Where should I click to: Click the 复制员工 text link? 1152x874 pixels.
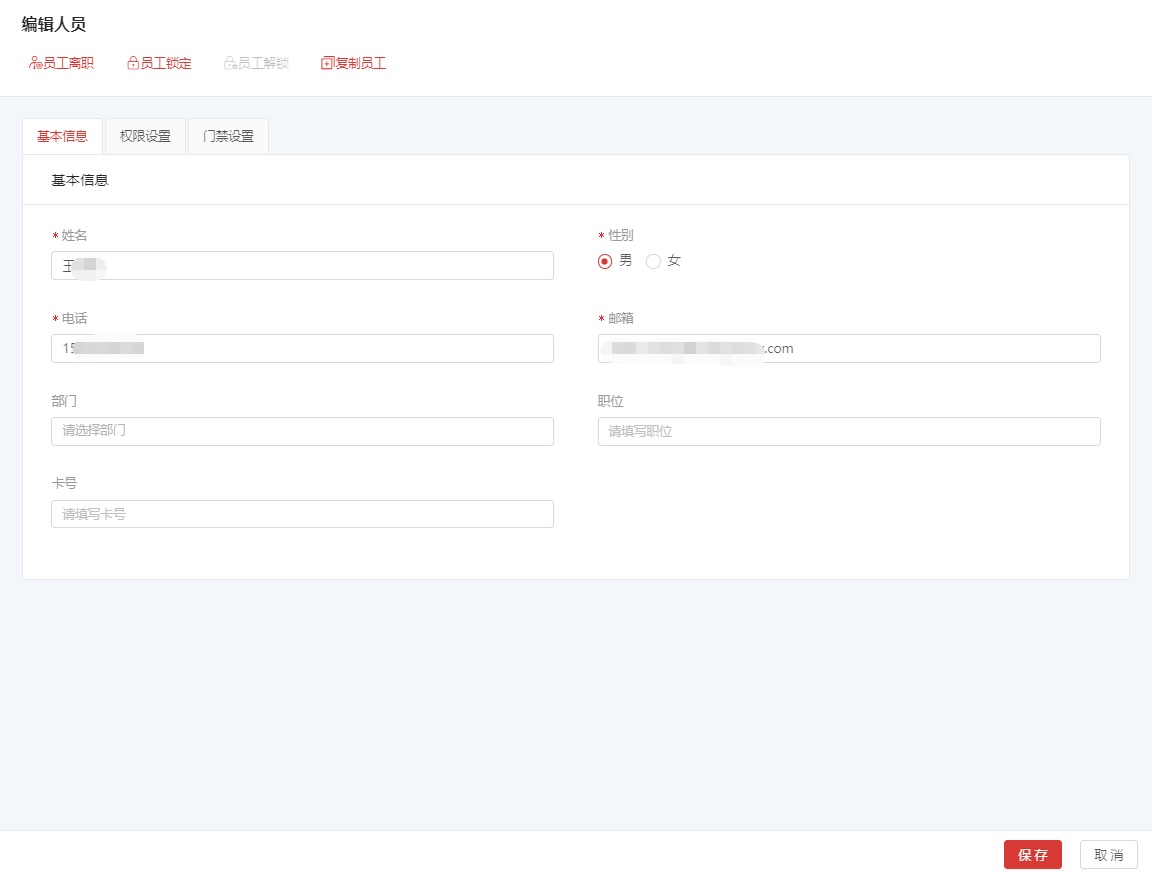point(361,63)
